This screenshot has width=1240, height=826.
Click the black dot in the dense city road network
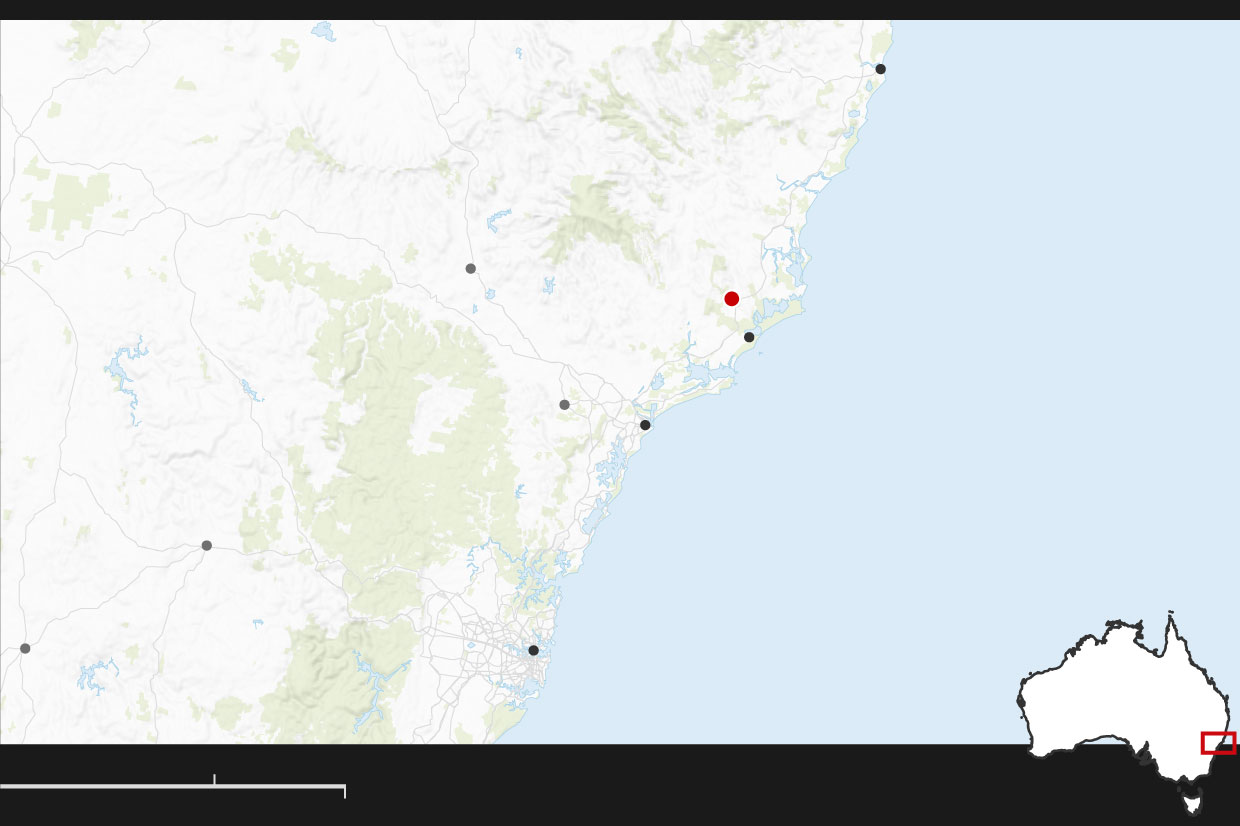coord(533,650)
